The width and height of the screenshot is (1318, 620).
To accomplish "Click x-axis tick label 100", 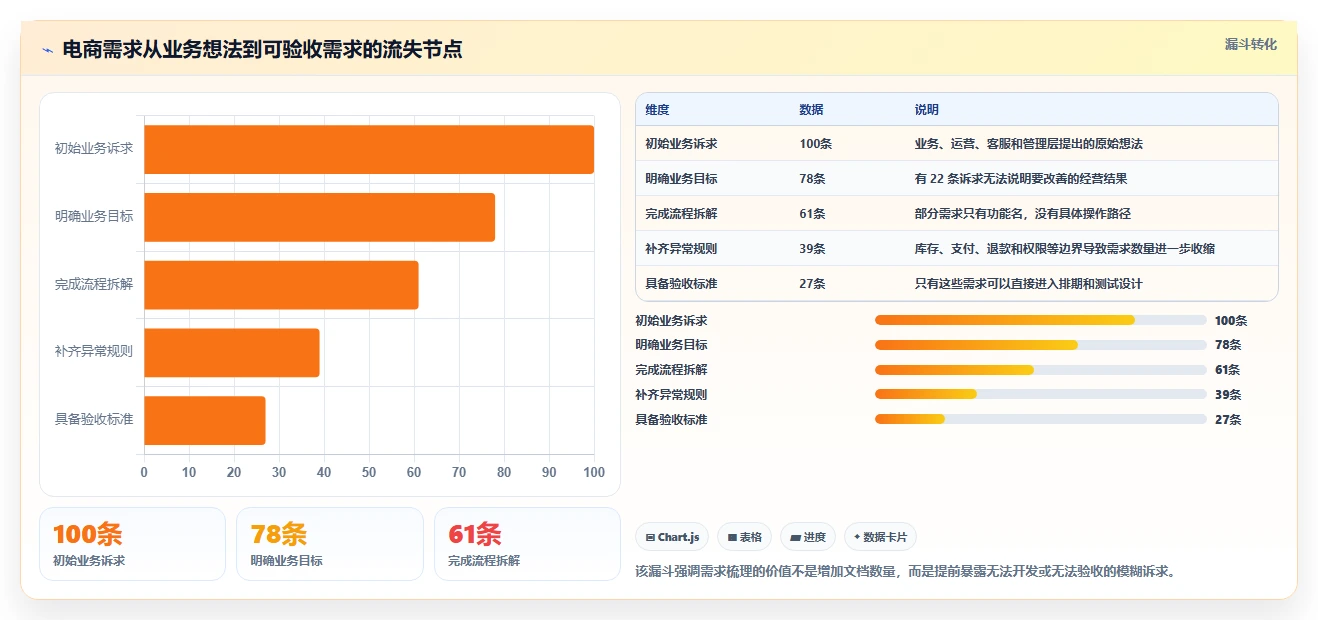I will coord(594,472).
